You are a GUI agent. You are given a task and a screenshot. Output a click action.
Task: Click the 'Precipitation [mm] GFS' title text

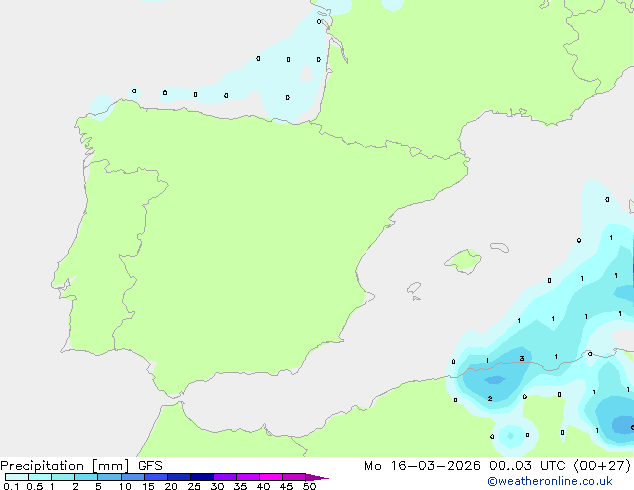pos(81,466)
